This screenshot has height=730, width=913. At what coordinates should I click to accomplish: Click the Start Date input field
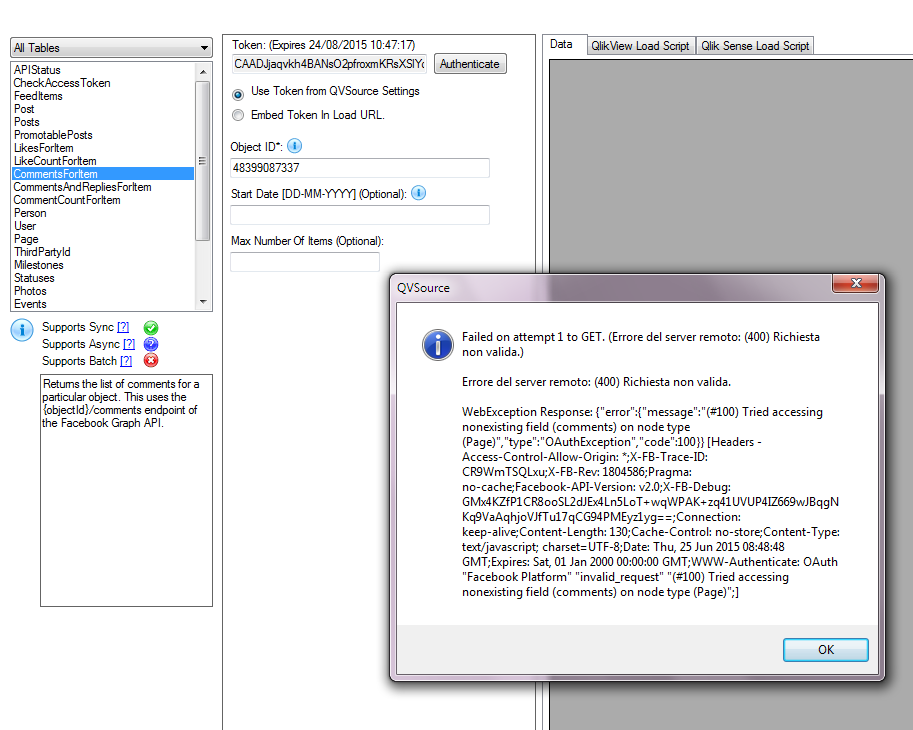[360, 215]
